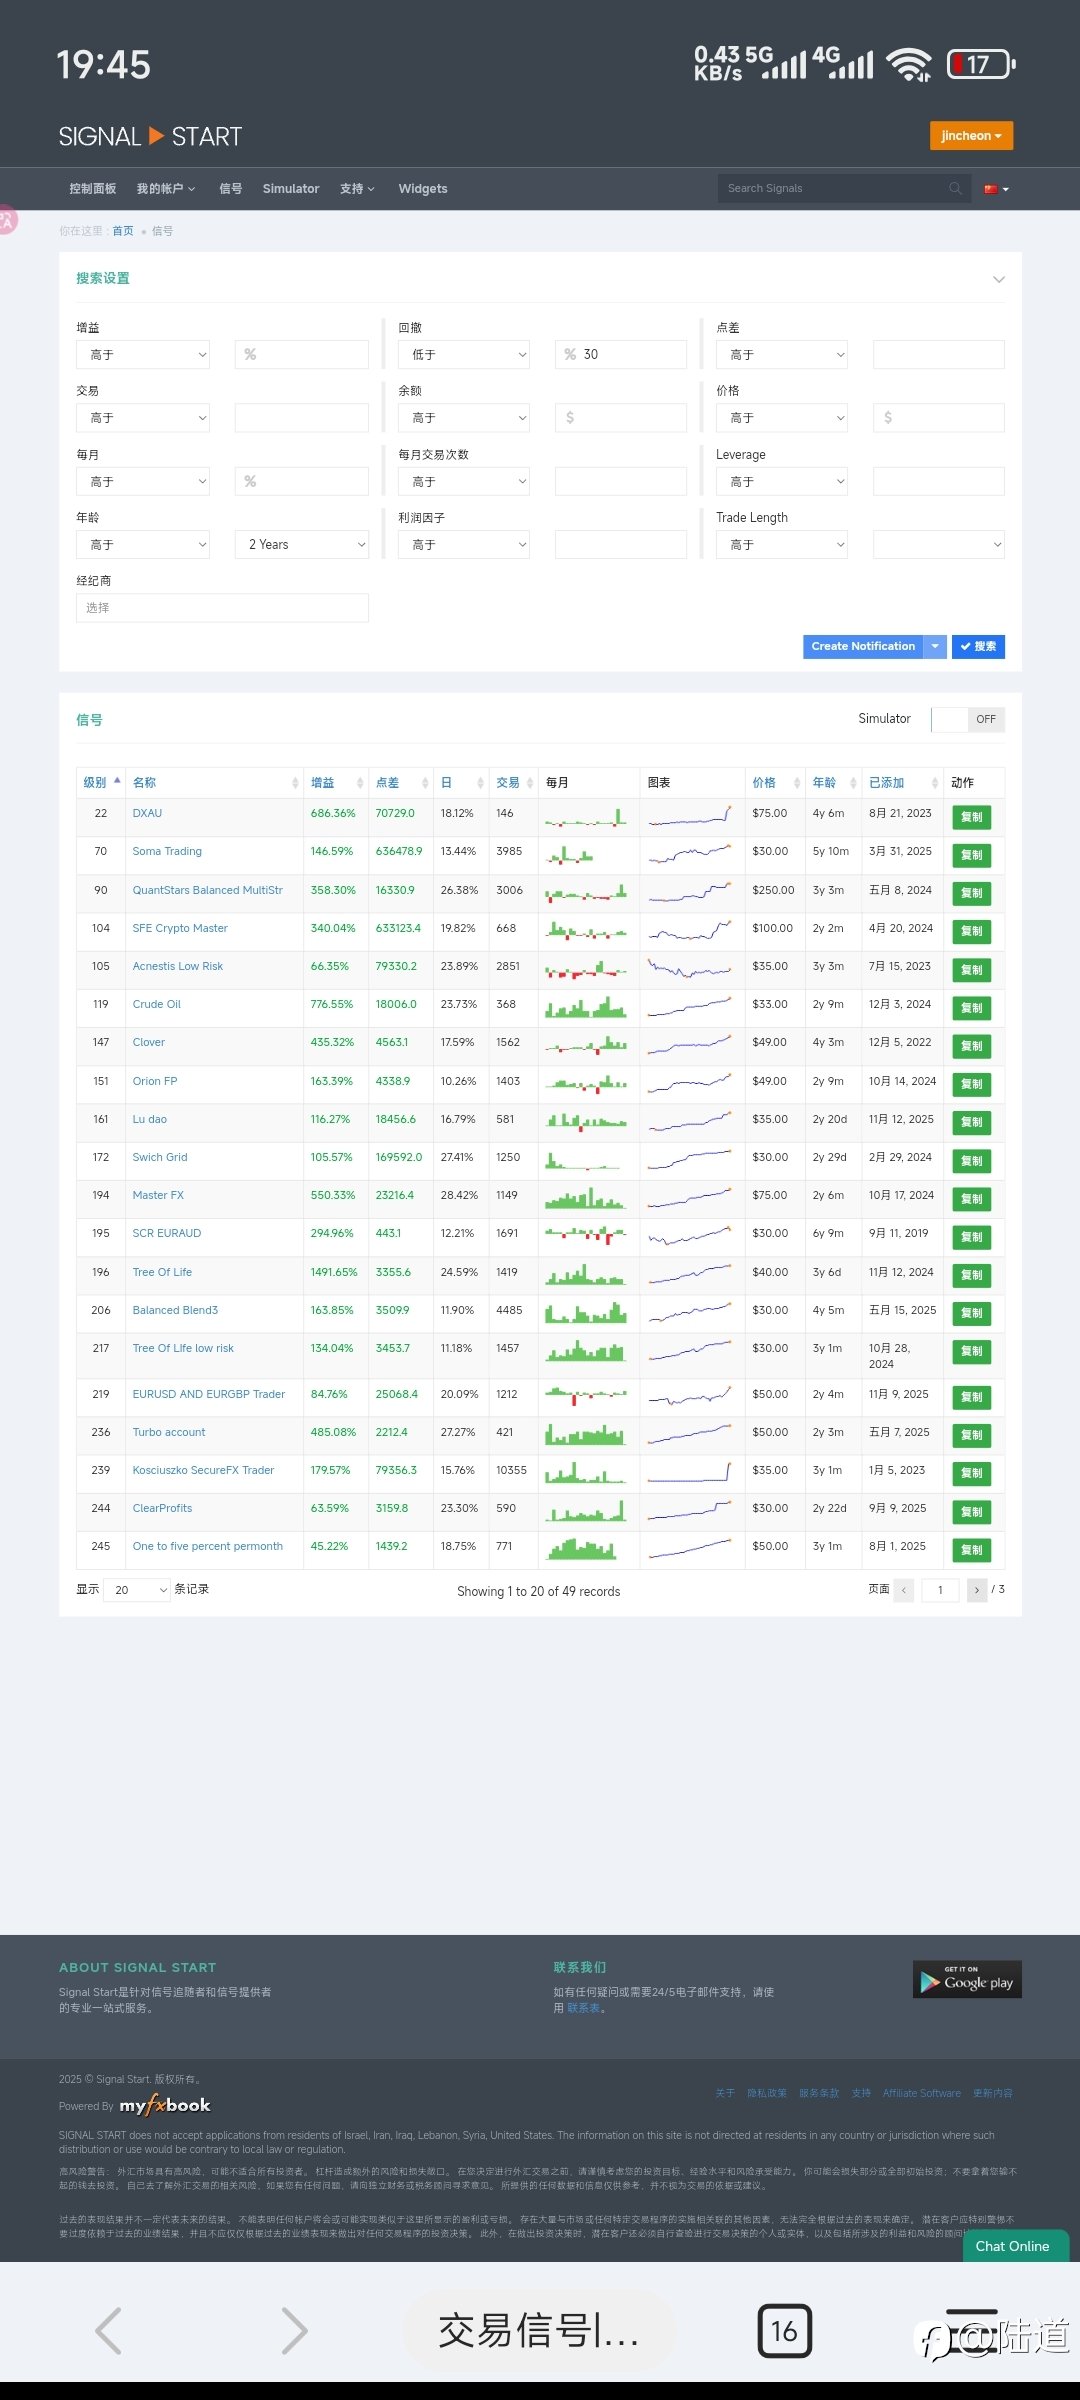Screen dimensions: 1080x2400
Task: Open records-per-page dropdown showing 20
Action: click(x=137, y=1590)
